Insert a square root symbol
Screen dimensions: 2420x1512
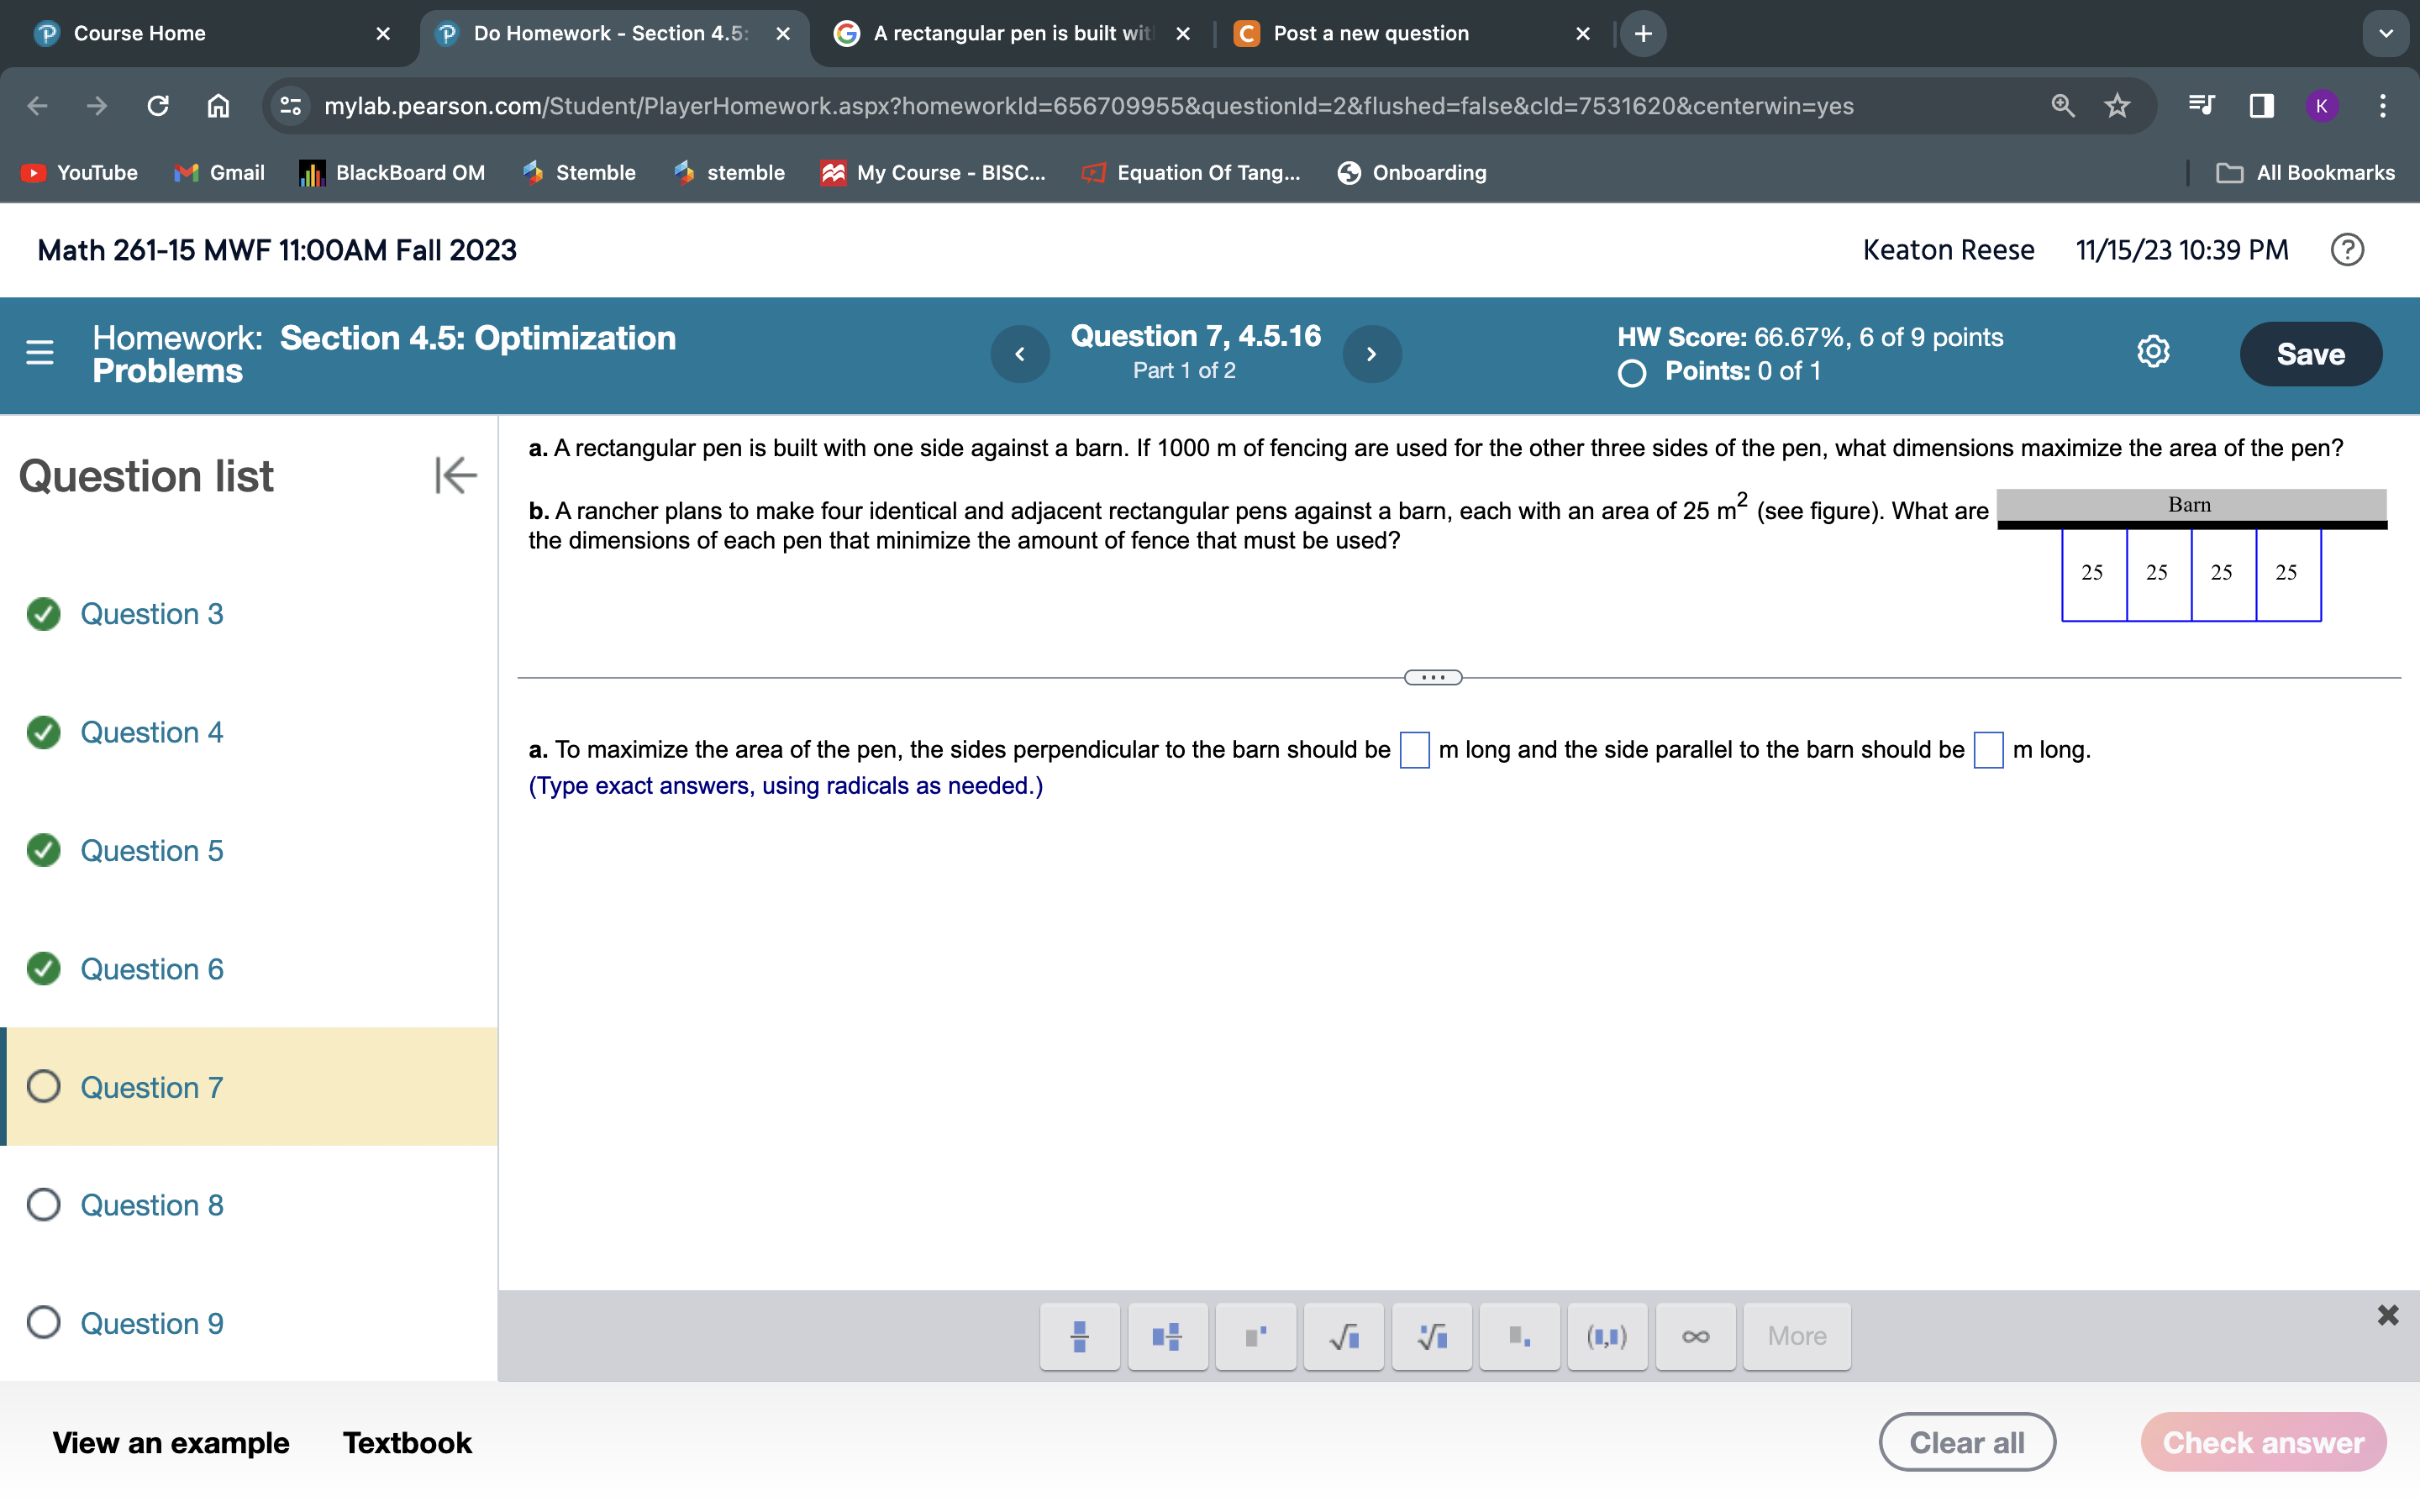(1344, 1336)
